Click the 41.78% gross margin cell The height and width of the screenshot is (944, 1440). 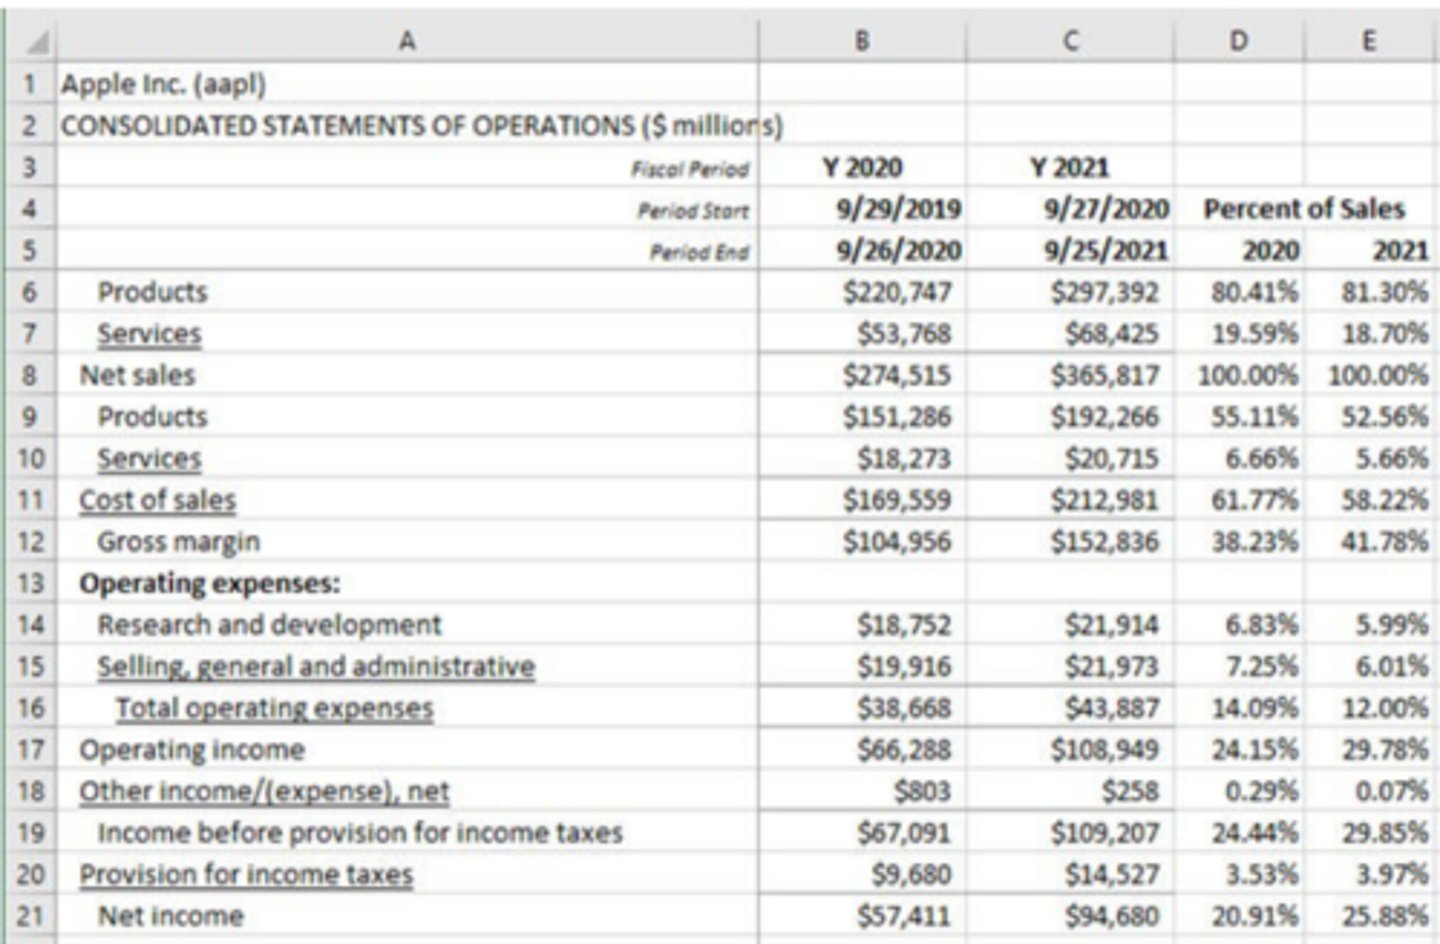1384,542
